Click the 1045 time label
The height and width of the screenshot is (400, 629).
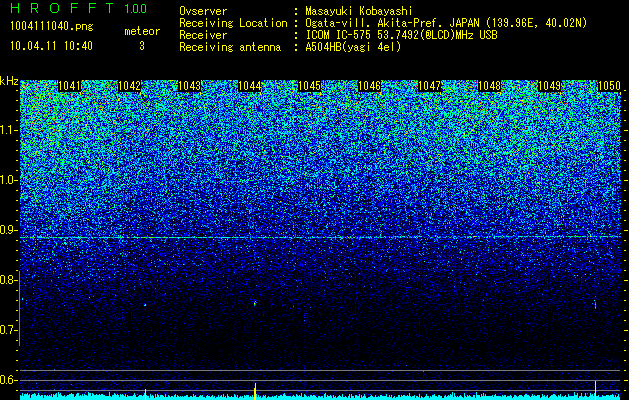point(310,86)
